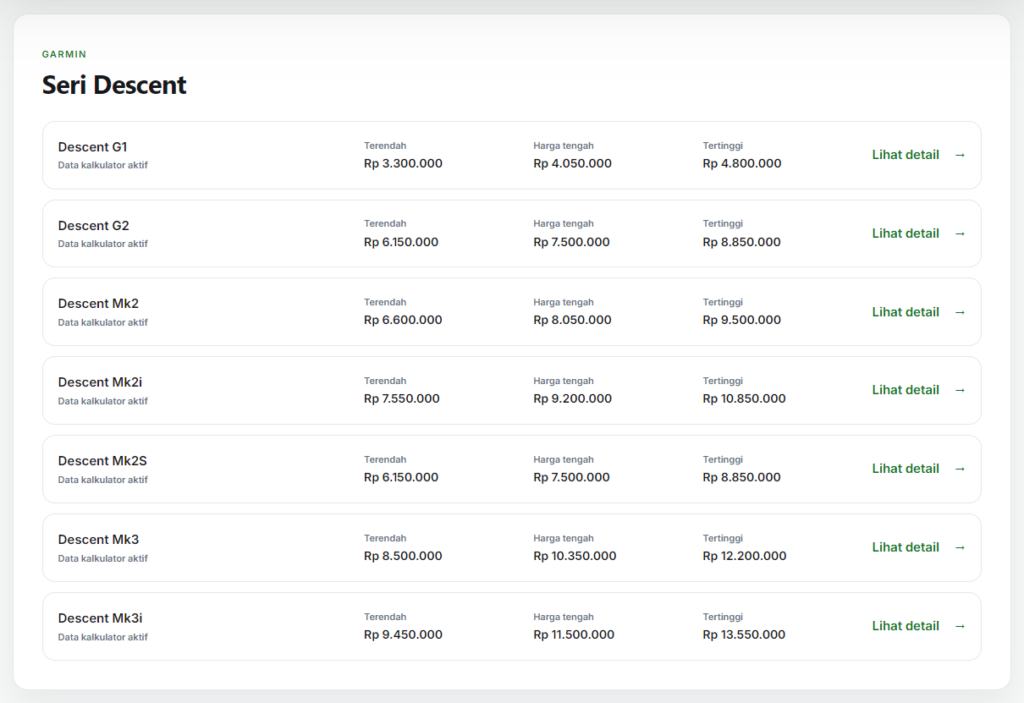The image size is (1024, 703).
Task: Click Data kalkulator aktif under Descent G1
Action: (x=103, y=165)
